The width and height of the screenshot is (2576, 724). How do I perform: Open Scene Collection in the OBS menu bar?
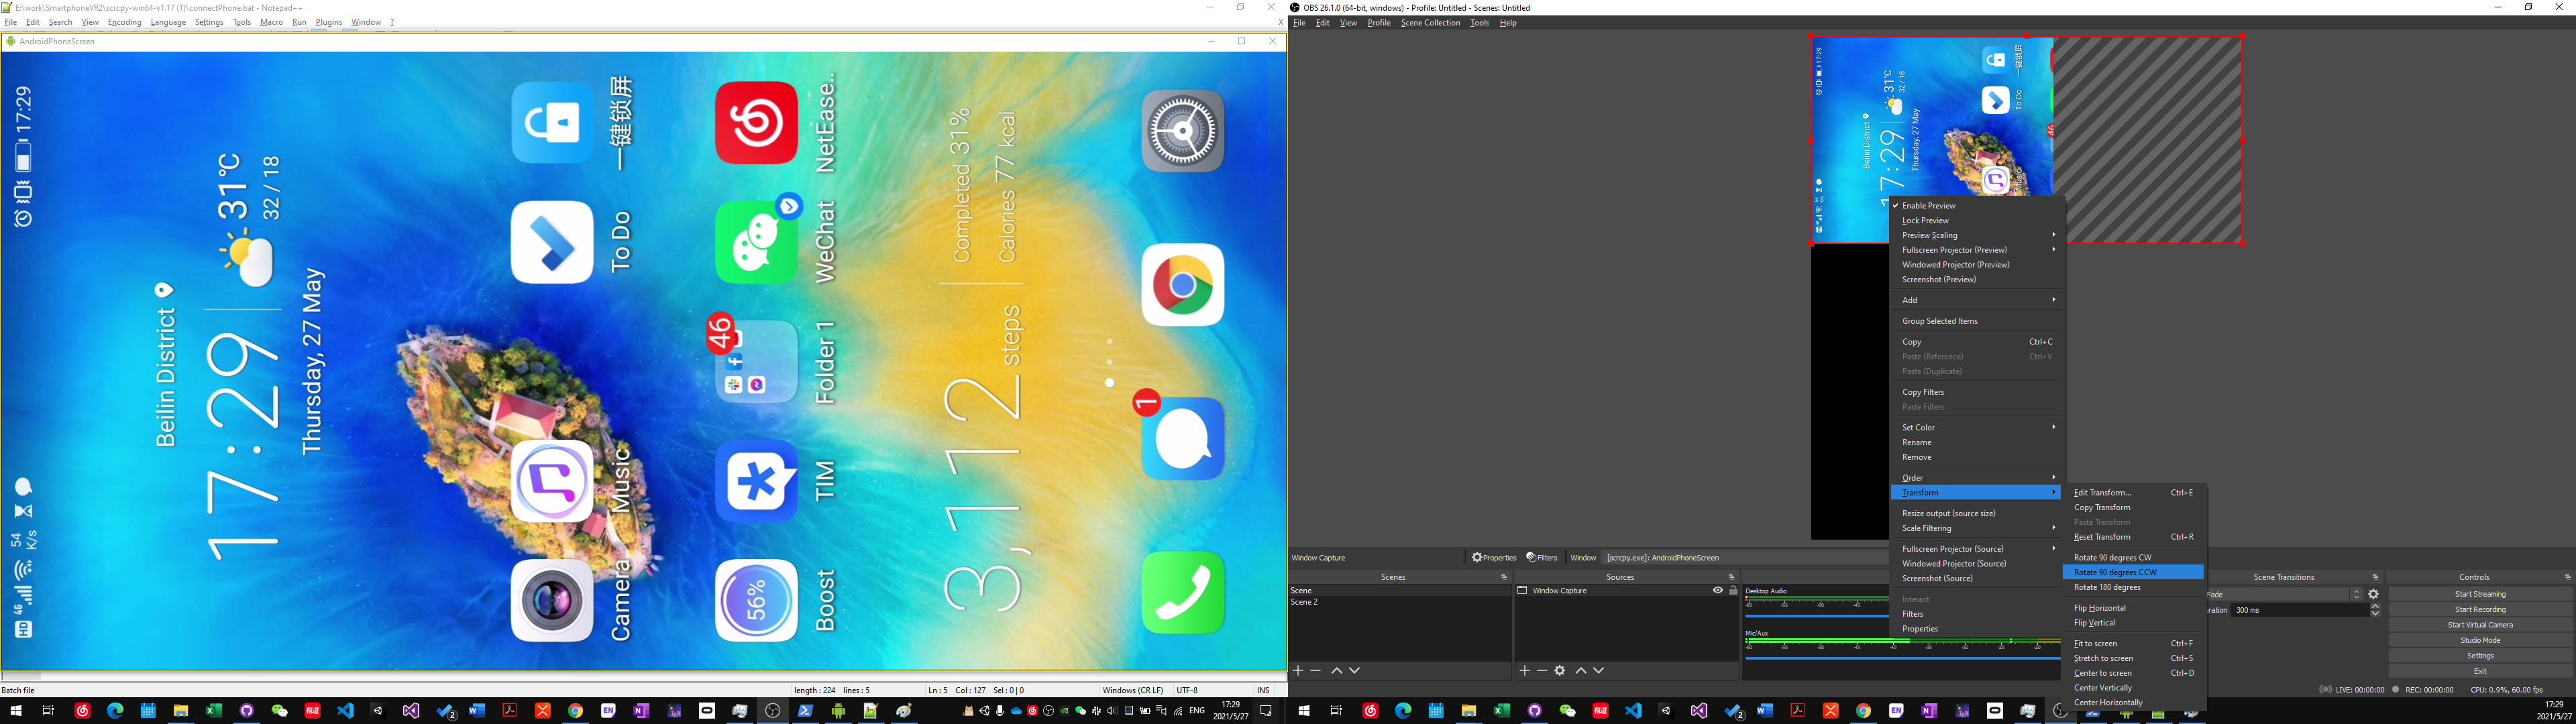coord(1430,23)
